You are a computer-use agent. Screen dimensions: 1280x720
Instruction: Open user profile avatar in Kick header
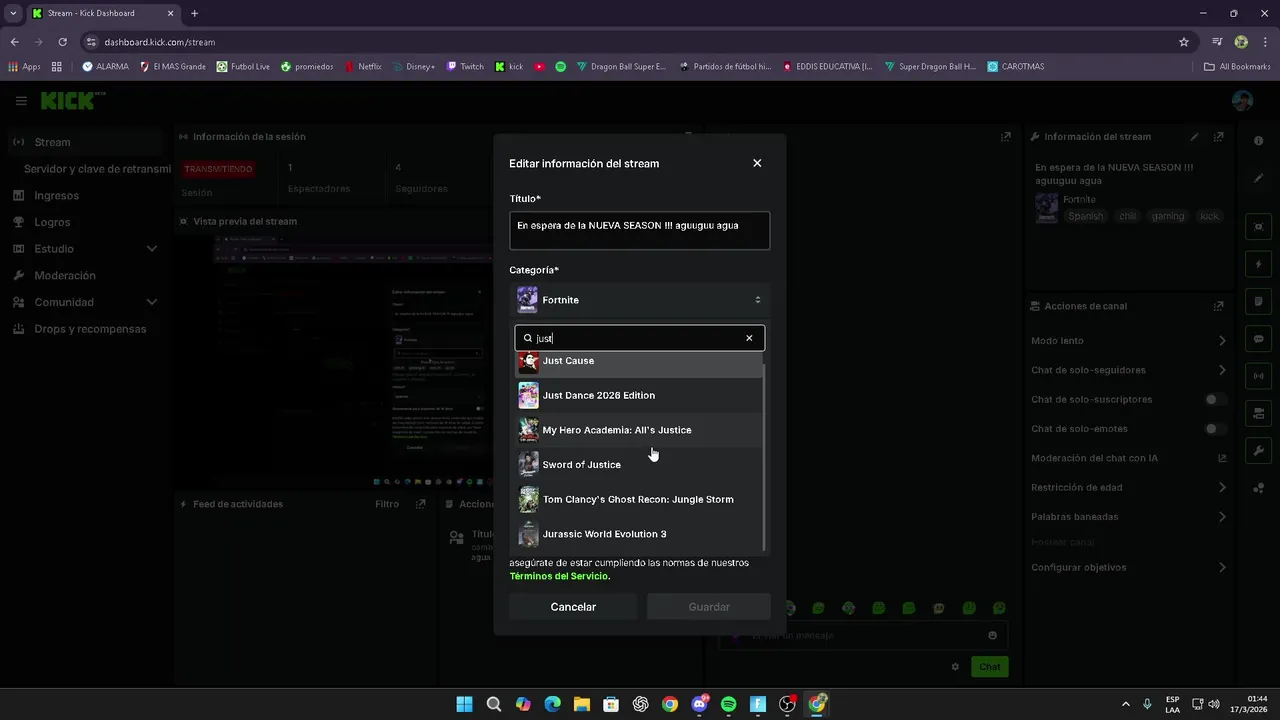[x=1242, y=101]
